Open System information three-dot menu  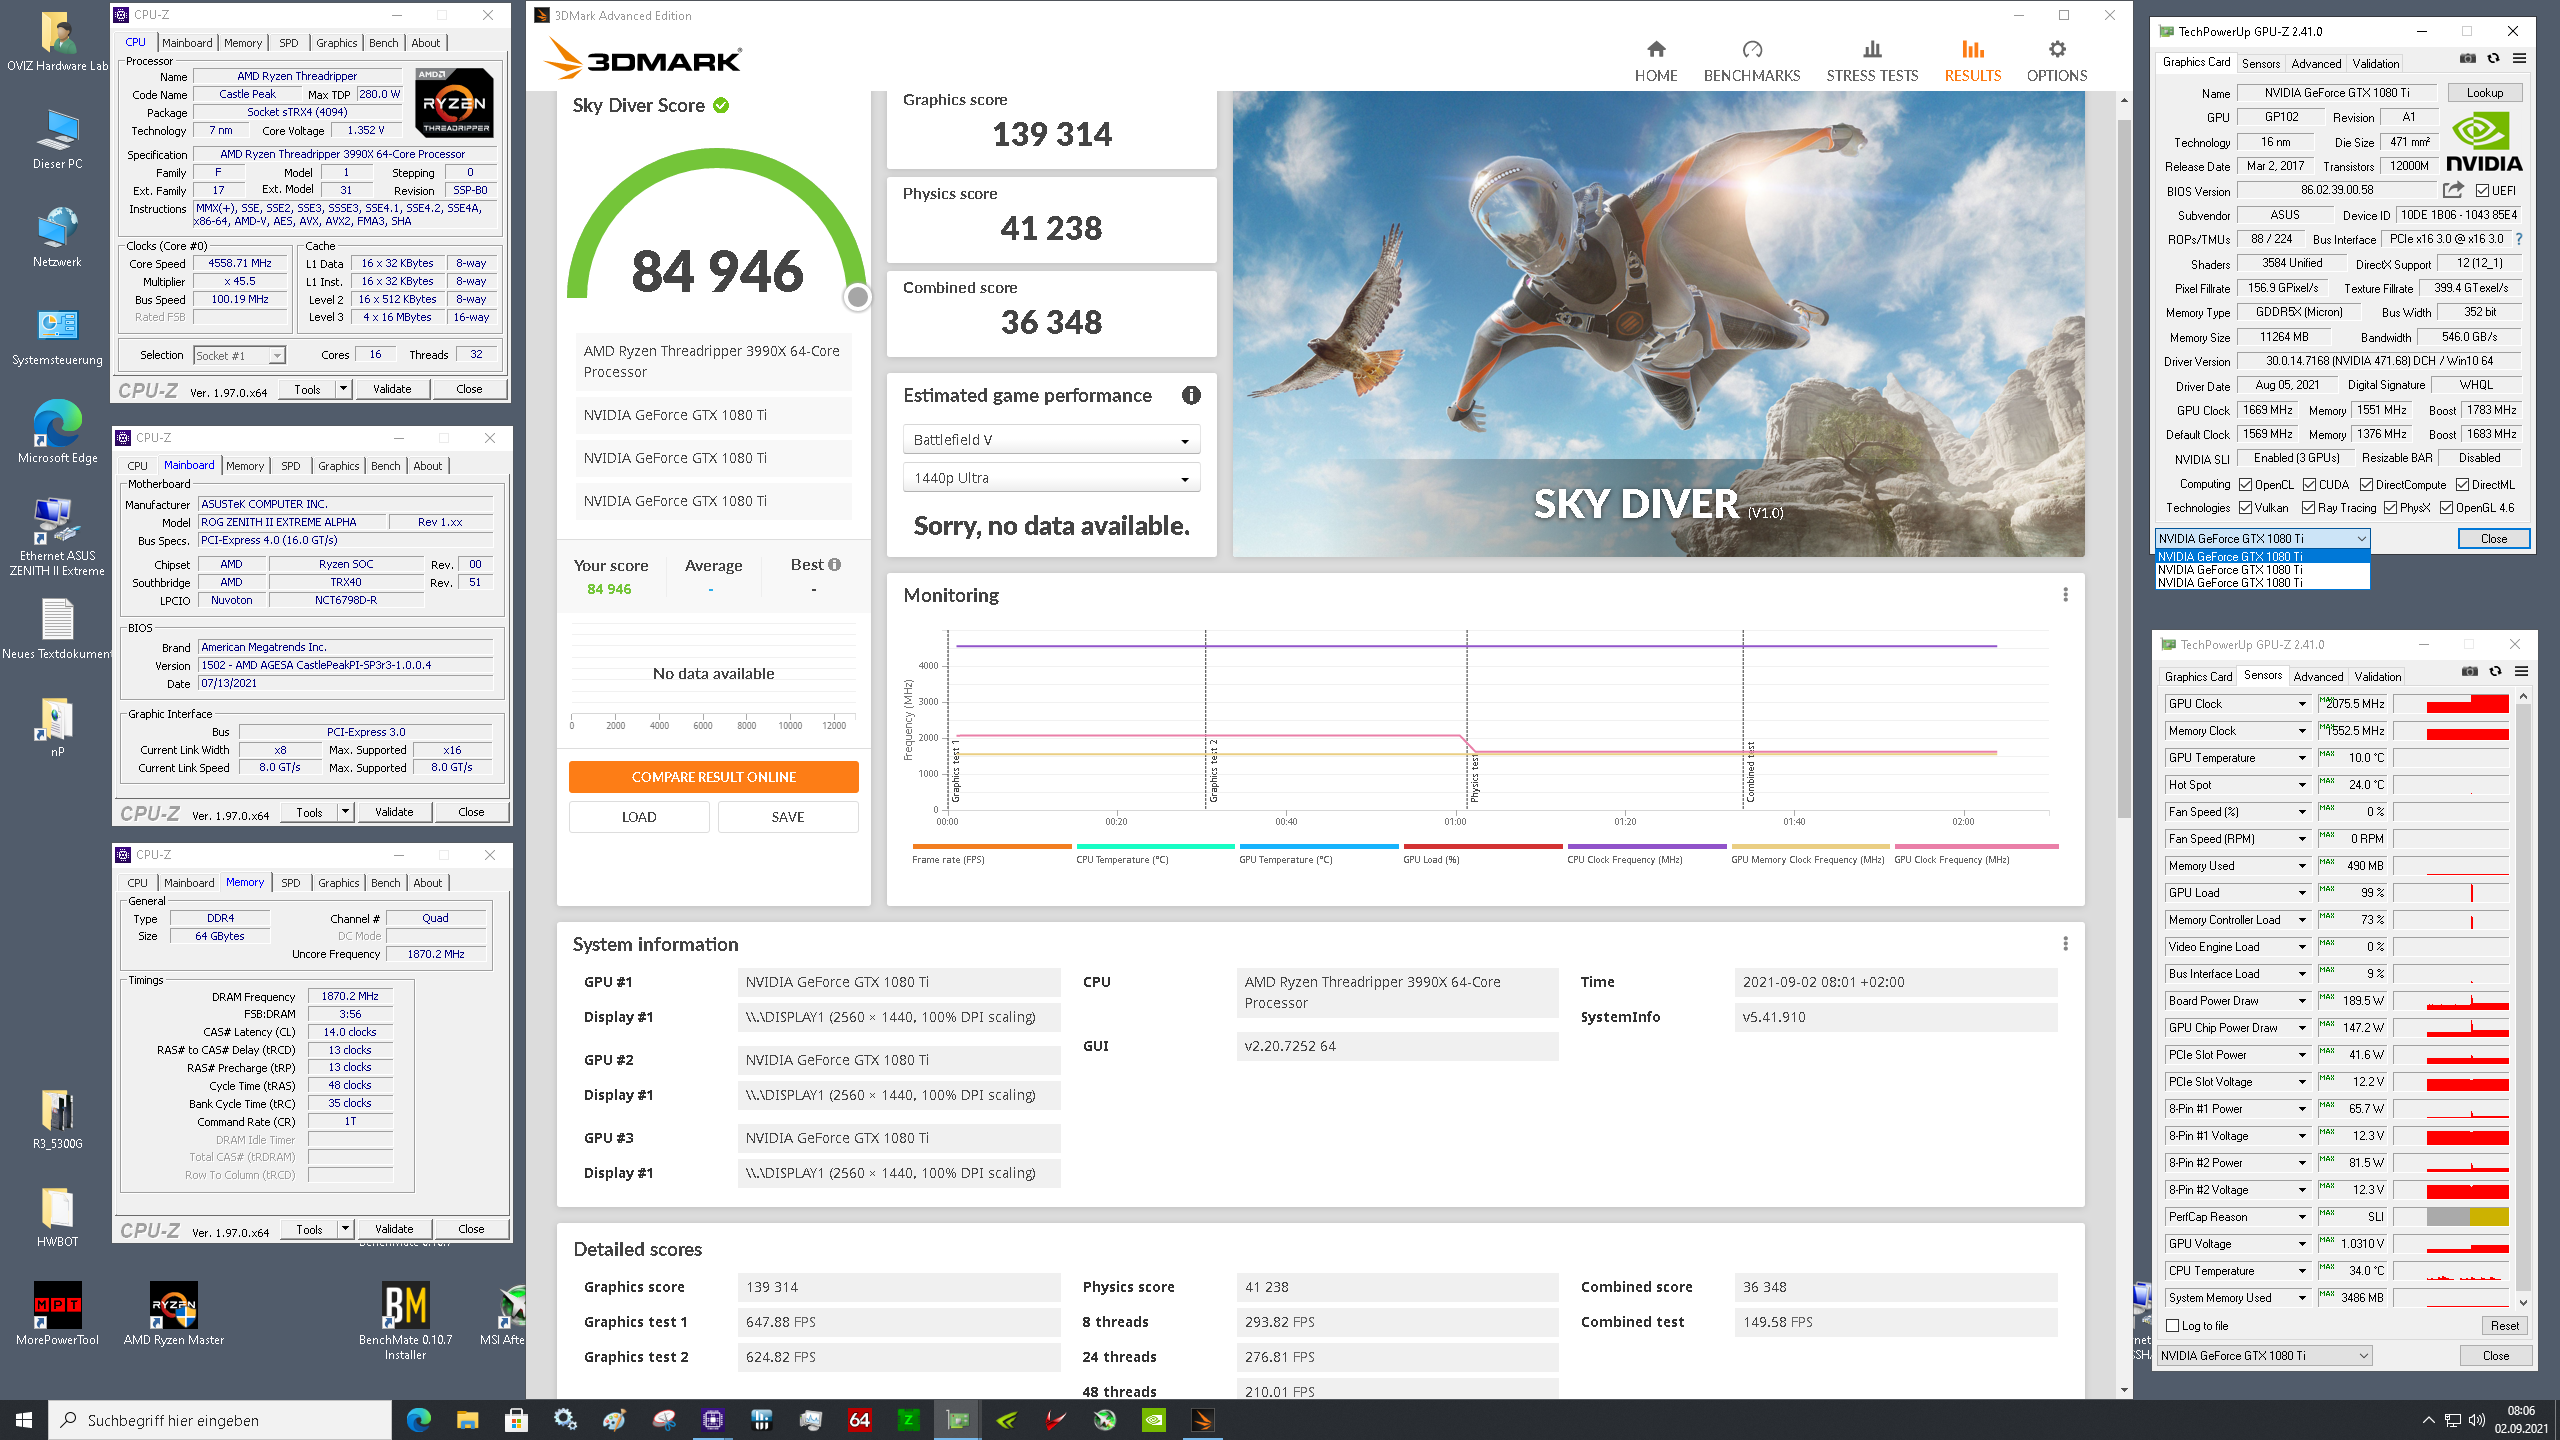[2065, 944]
